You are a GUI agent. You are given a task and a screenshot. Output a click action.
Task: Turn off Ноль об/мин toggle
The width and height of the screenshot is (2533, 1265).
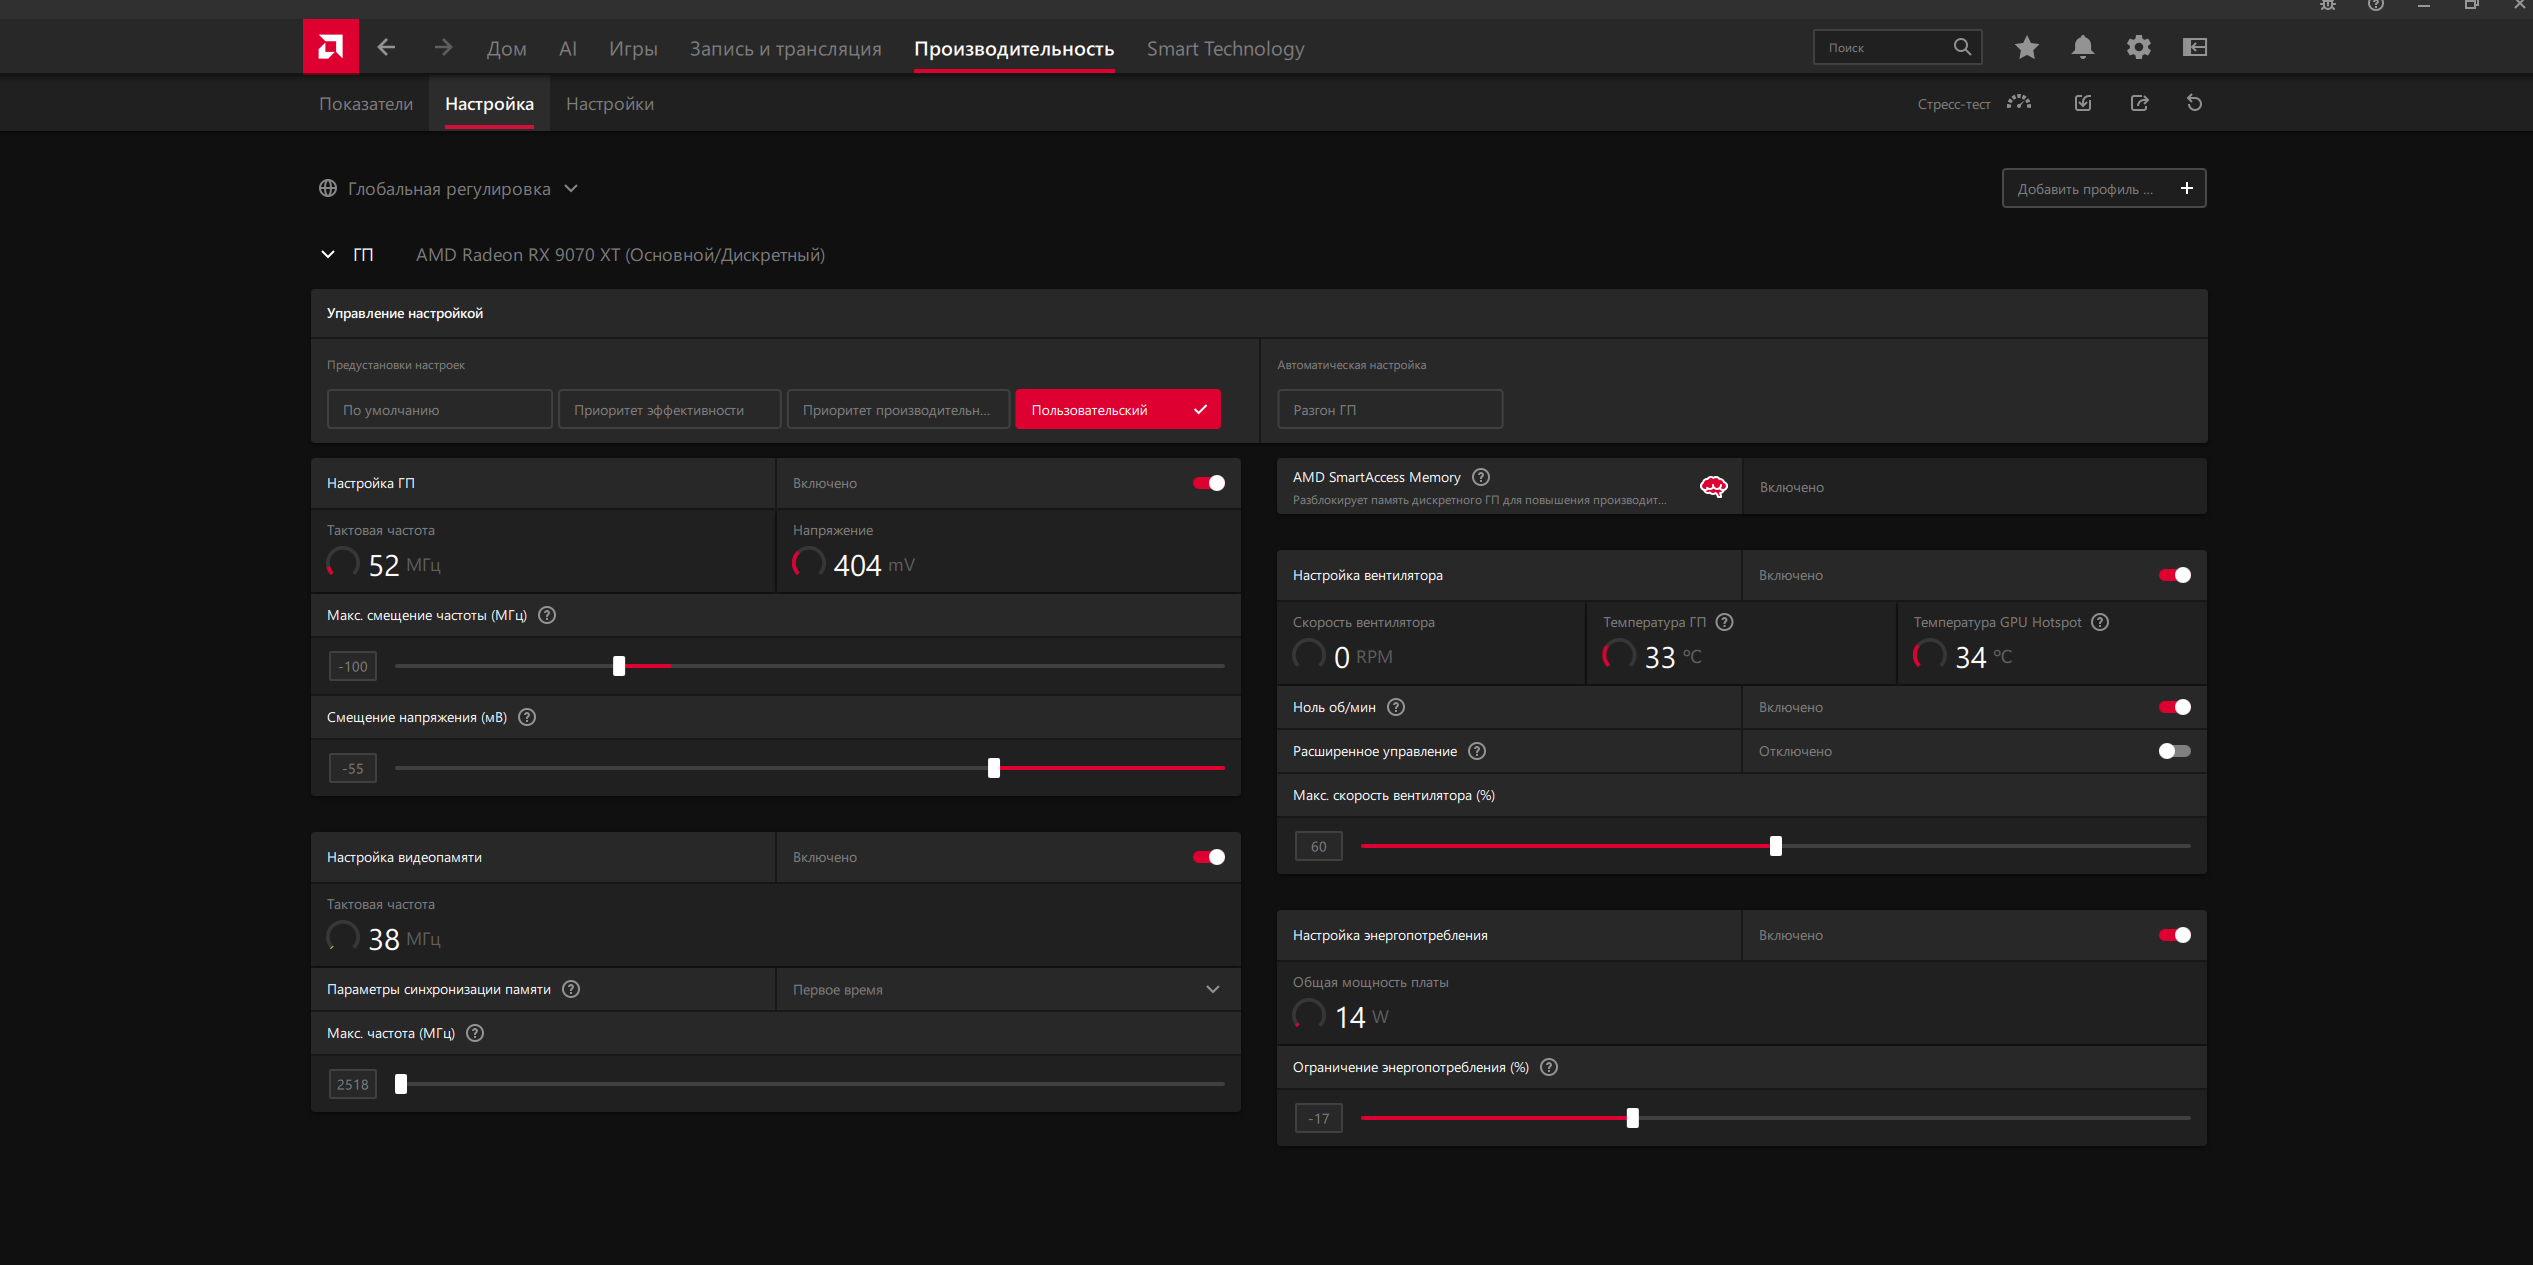pyautogui.click(x=2173, y=707)
